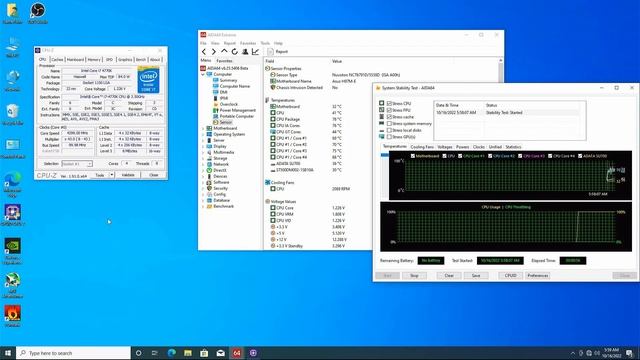Select Sensor in the AIDA64 tree
The height and width of the screenshot is (360, 640).
[226, 122]
